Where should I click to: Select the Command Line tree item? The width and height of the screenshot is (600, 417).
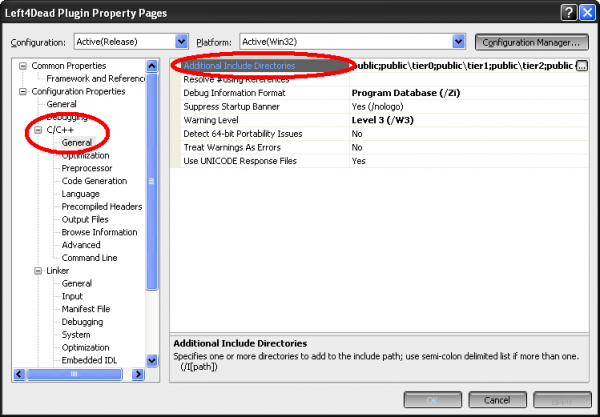pos(89,258)
